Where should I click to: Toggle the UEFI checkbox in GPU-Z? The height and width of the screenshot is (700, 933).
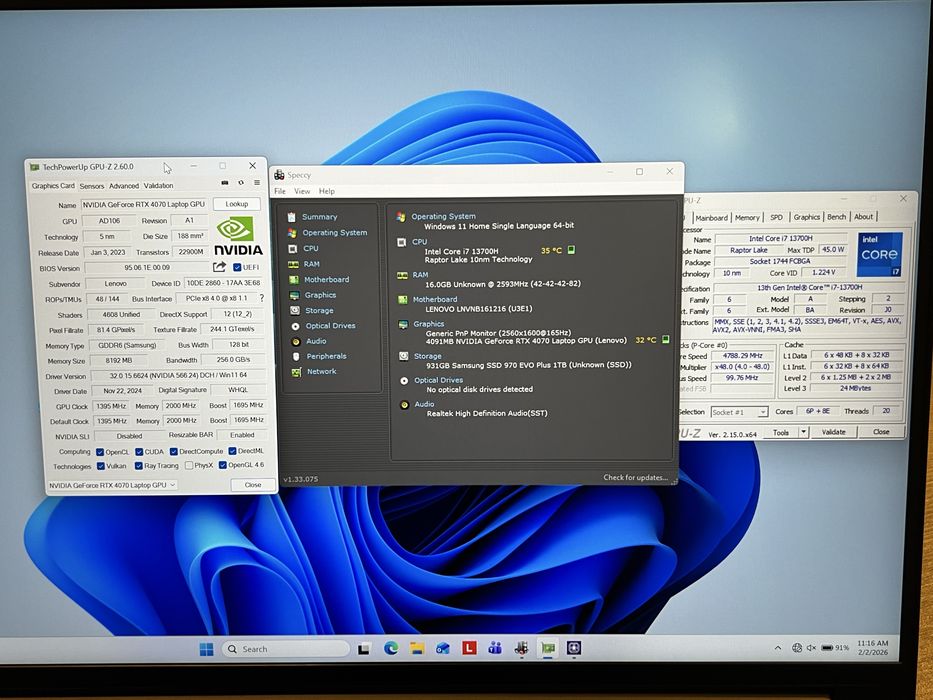click(x=237, y=267)
